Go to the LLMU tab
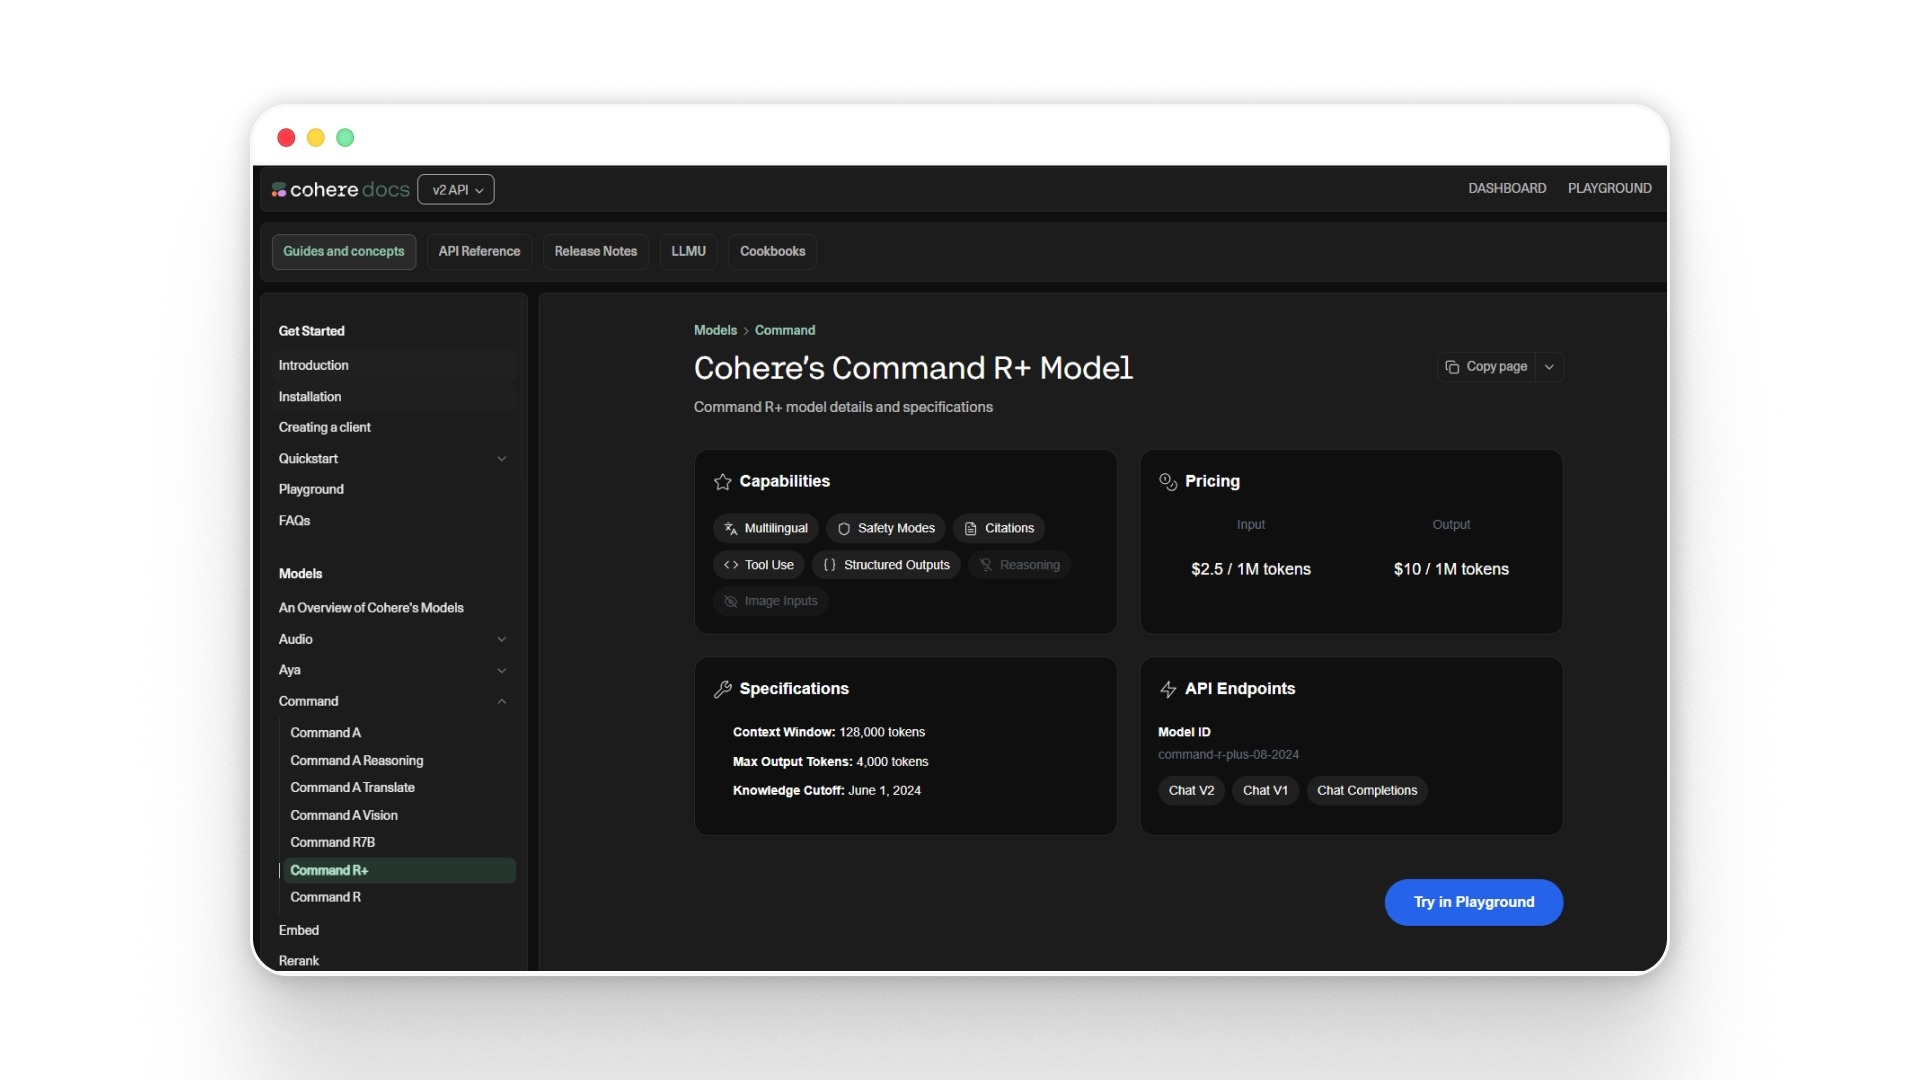The width and height of the screenshot is (1920, 1080). [x=688, y=251]
